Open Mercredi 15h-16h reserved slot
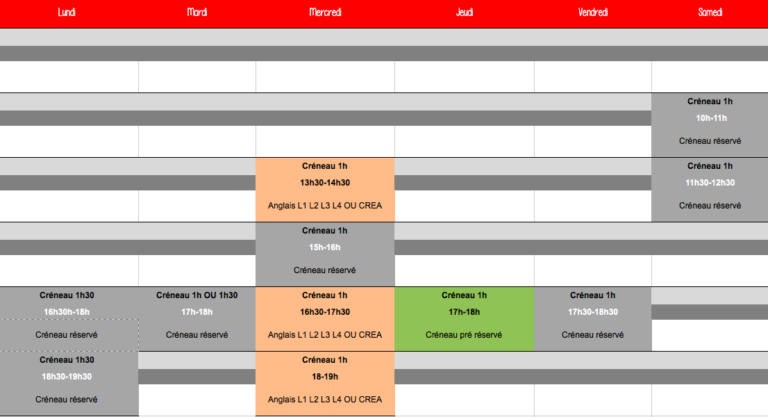 click(325, 254)
